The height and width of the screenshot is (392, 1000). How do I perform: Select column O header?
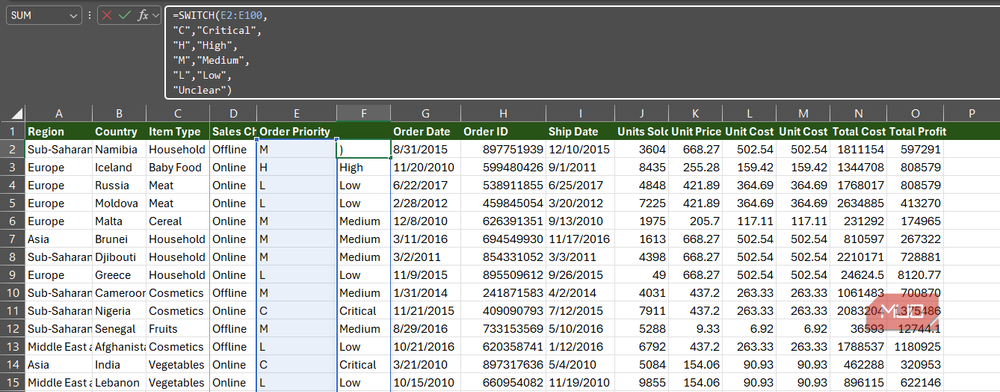915,113
